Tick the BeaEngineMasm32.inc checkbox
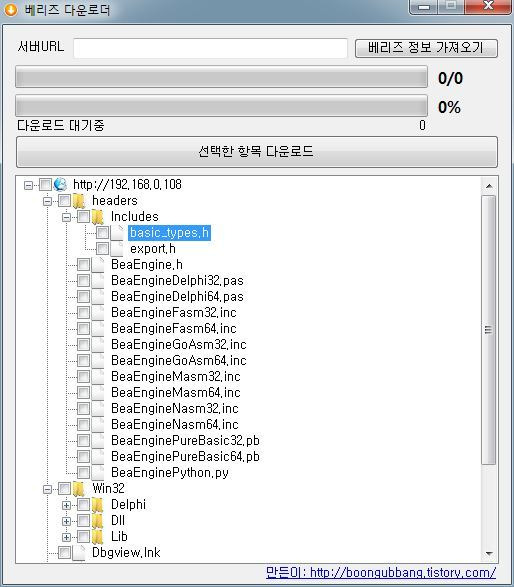This screenshot has width=514, height=587. 83,377
